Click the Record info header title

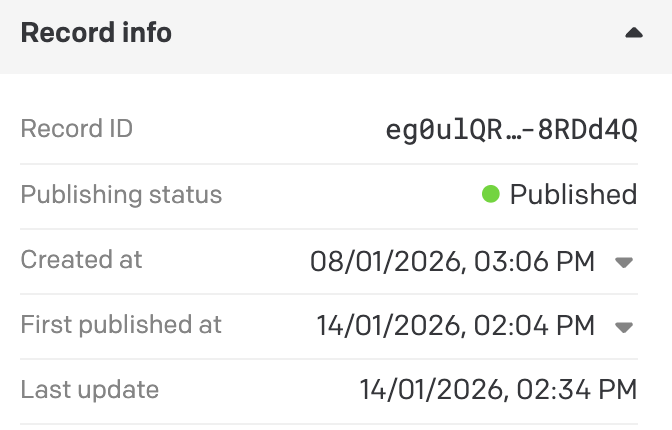point(96,33)
